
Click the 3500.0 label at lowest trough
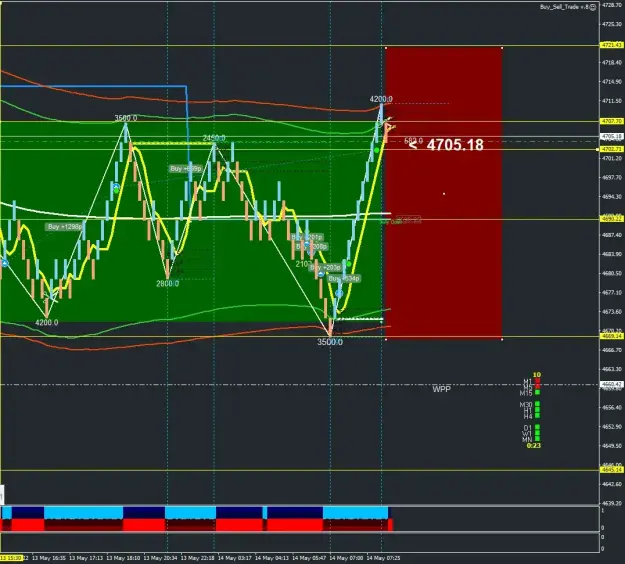pyautogui.click(x=330, y=342)
